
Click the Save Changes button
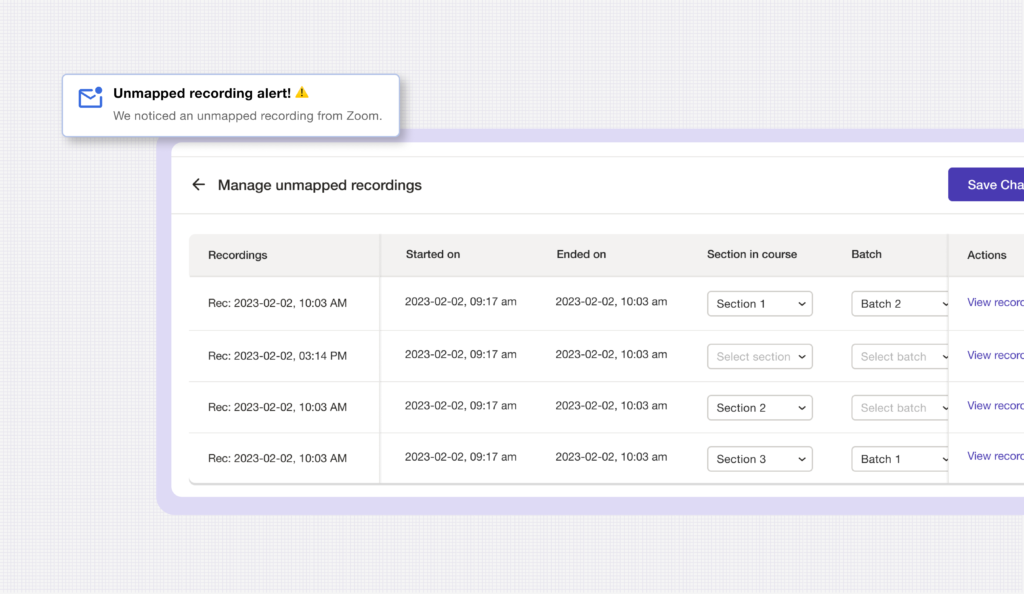coord(986,185)
